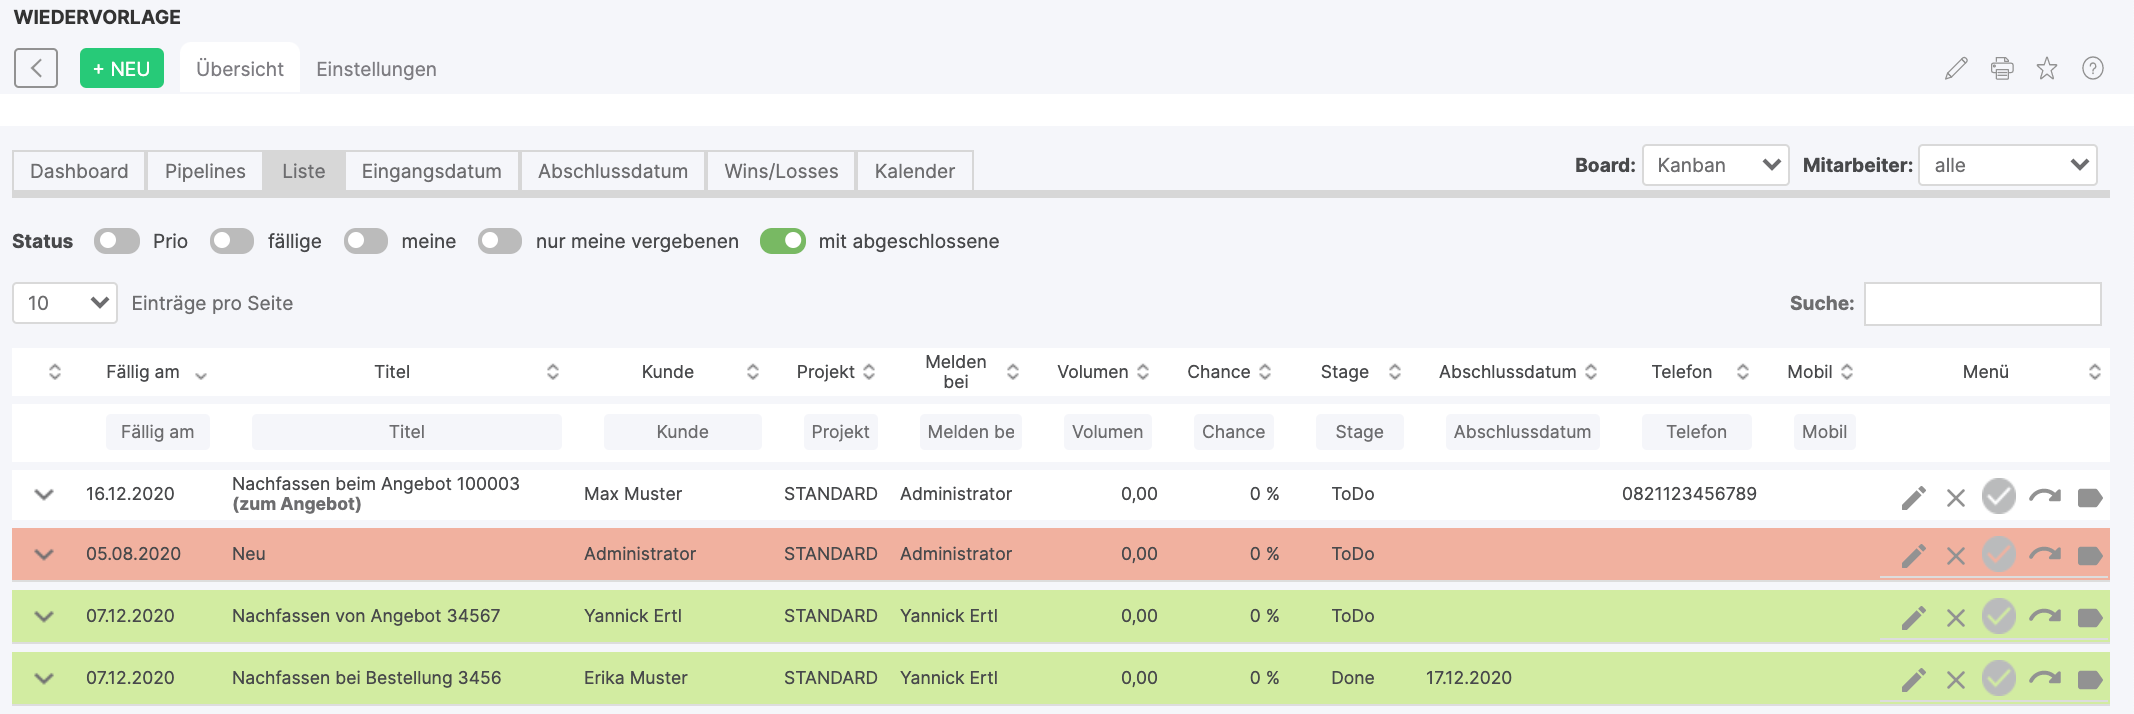Click the label tag icon on Max Muster row
The width and height of the screenshot is (2134, 714).
pyautogui.click(x=2090, y=498)
